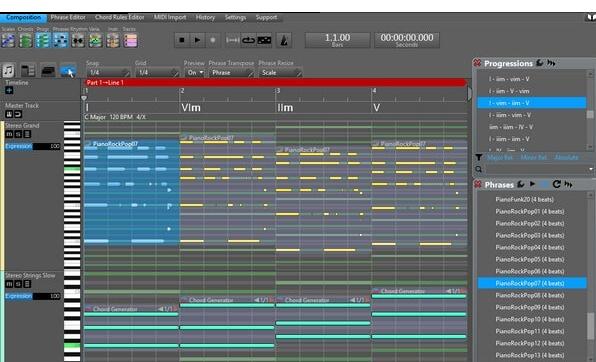This screenshot has width=596, height=362.
Task: Select the music note edit mode icon
Action: 8,71
